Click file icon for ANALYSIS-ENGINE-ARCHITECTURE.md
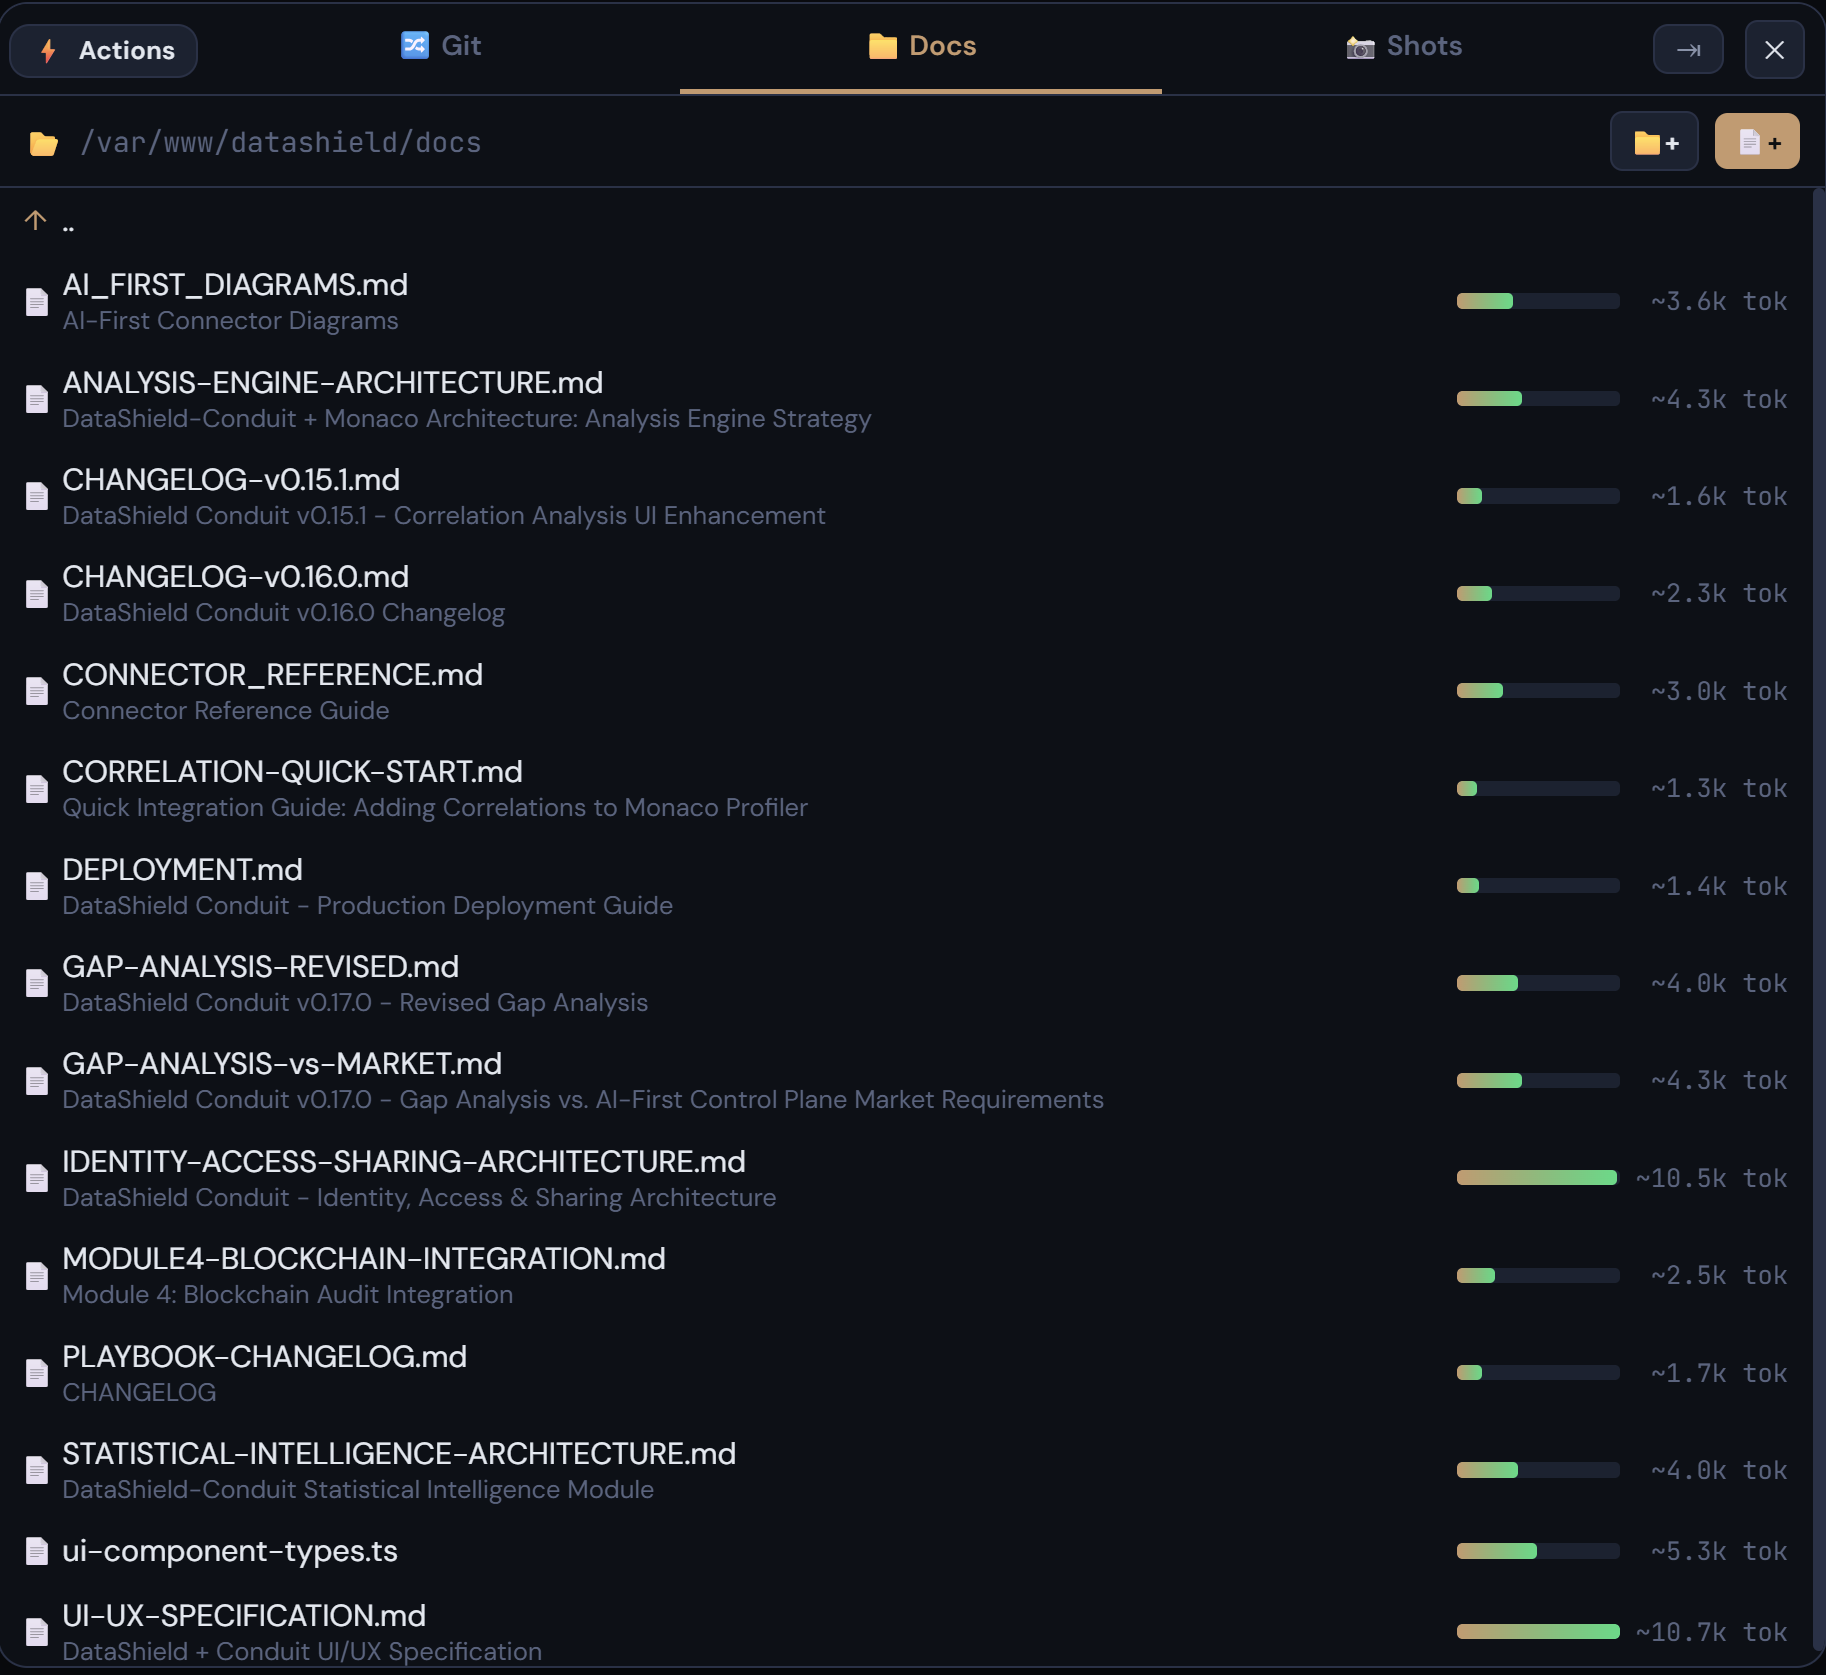 point(37,399)
